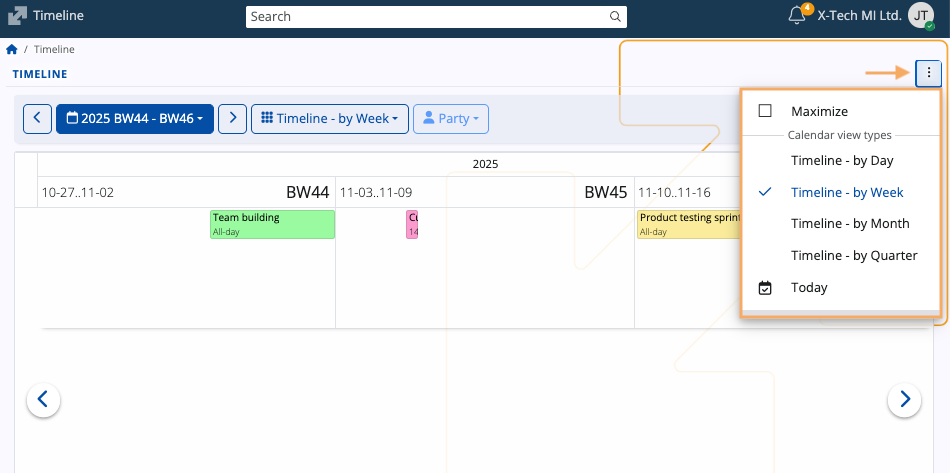Toggle the Maximize checkbox
This screenshot has height=473, width=950.
(x=766, y=111)
